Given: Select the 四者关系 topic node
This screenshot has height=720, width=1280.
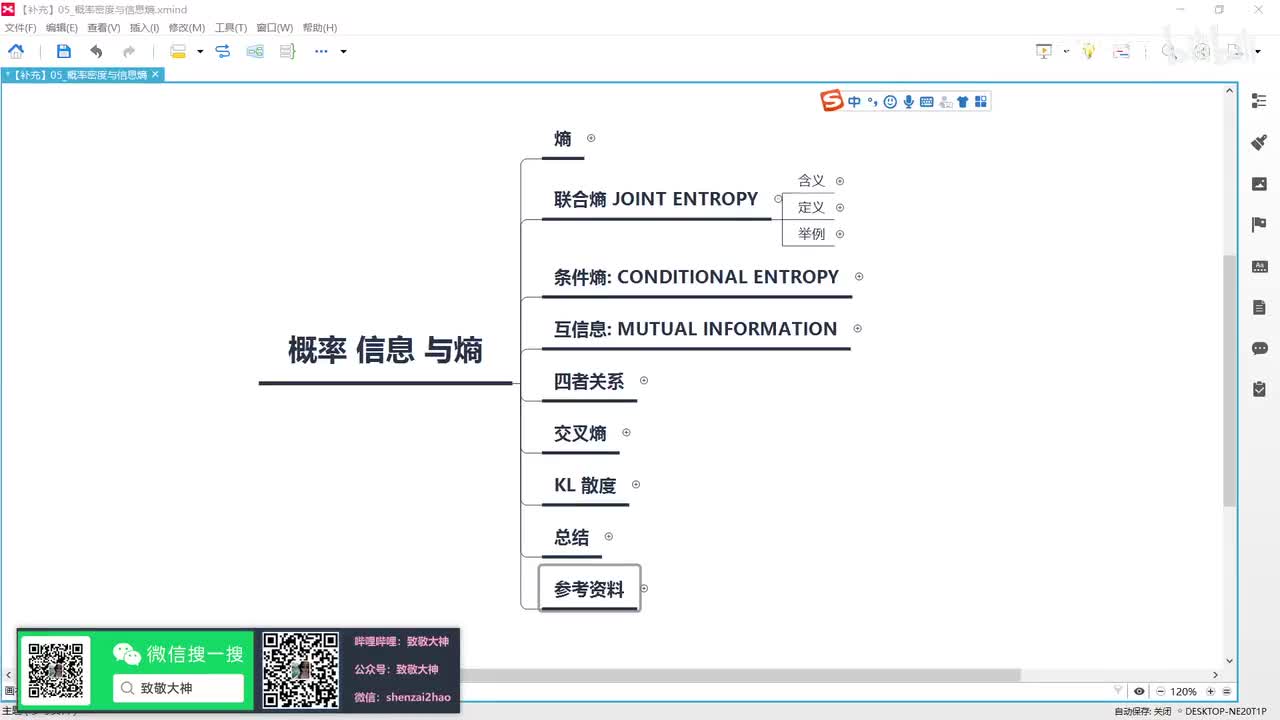Looking at the screenshot, I should (x=589, y=381).
